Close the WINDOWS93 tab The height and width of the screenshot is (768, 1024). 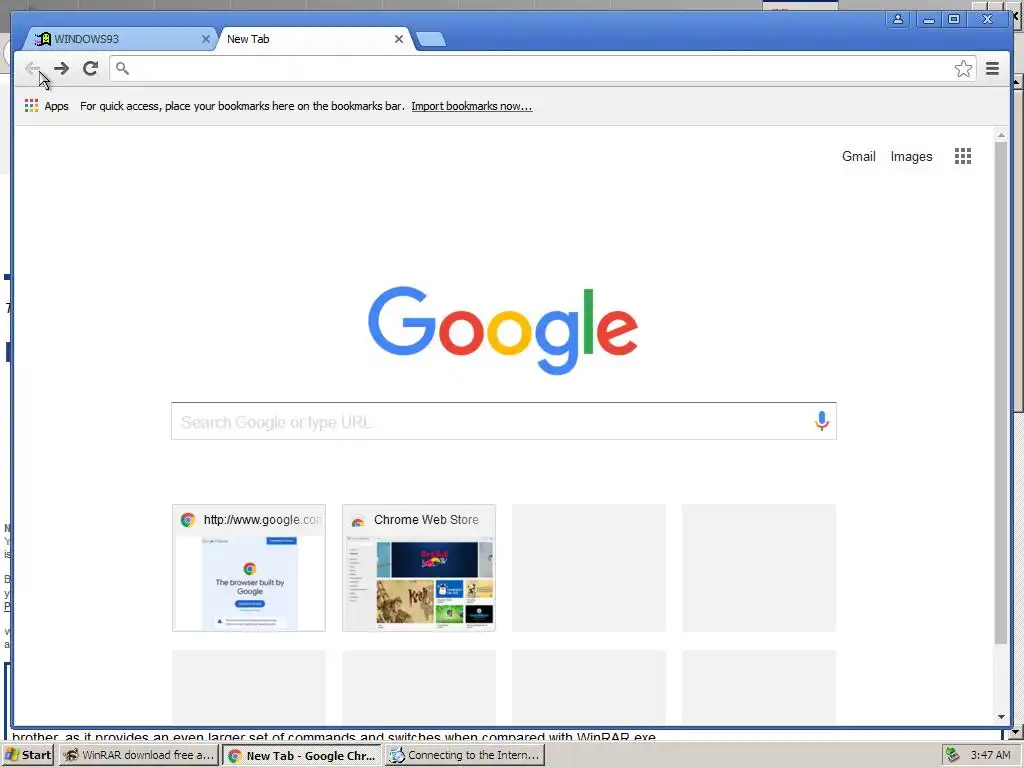(x=206, y=39)
